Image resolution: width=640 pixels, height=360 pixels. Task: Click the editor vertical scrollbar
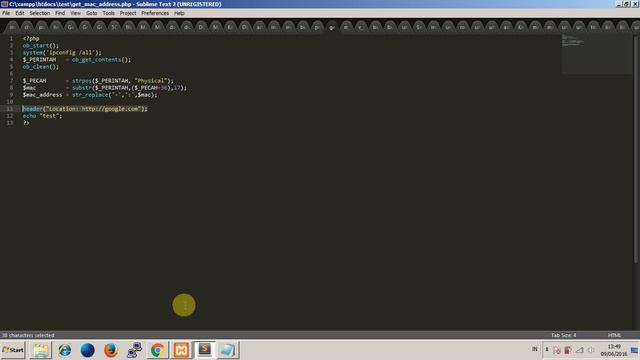click(636, 149)
